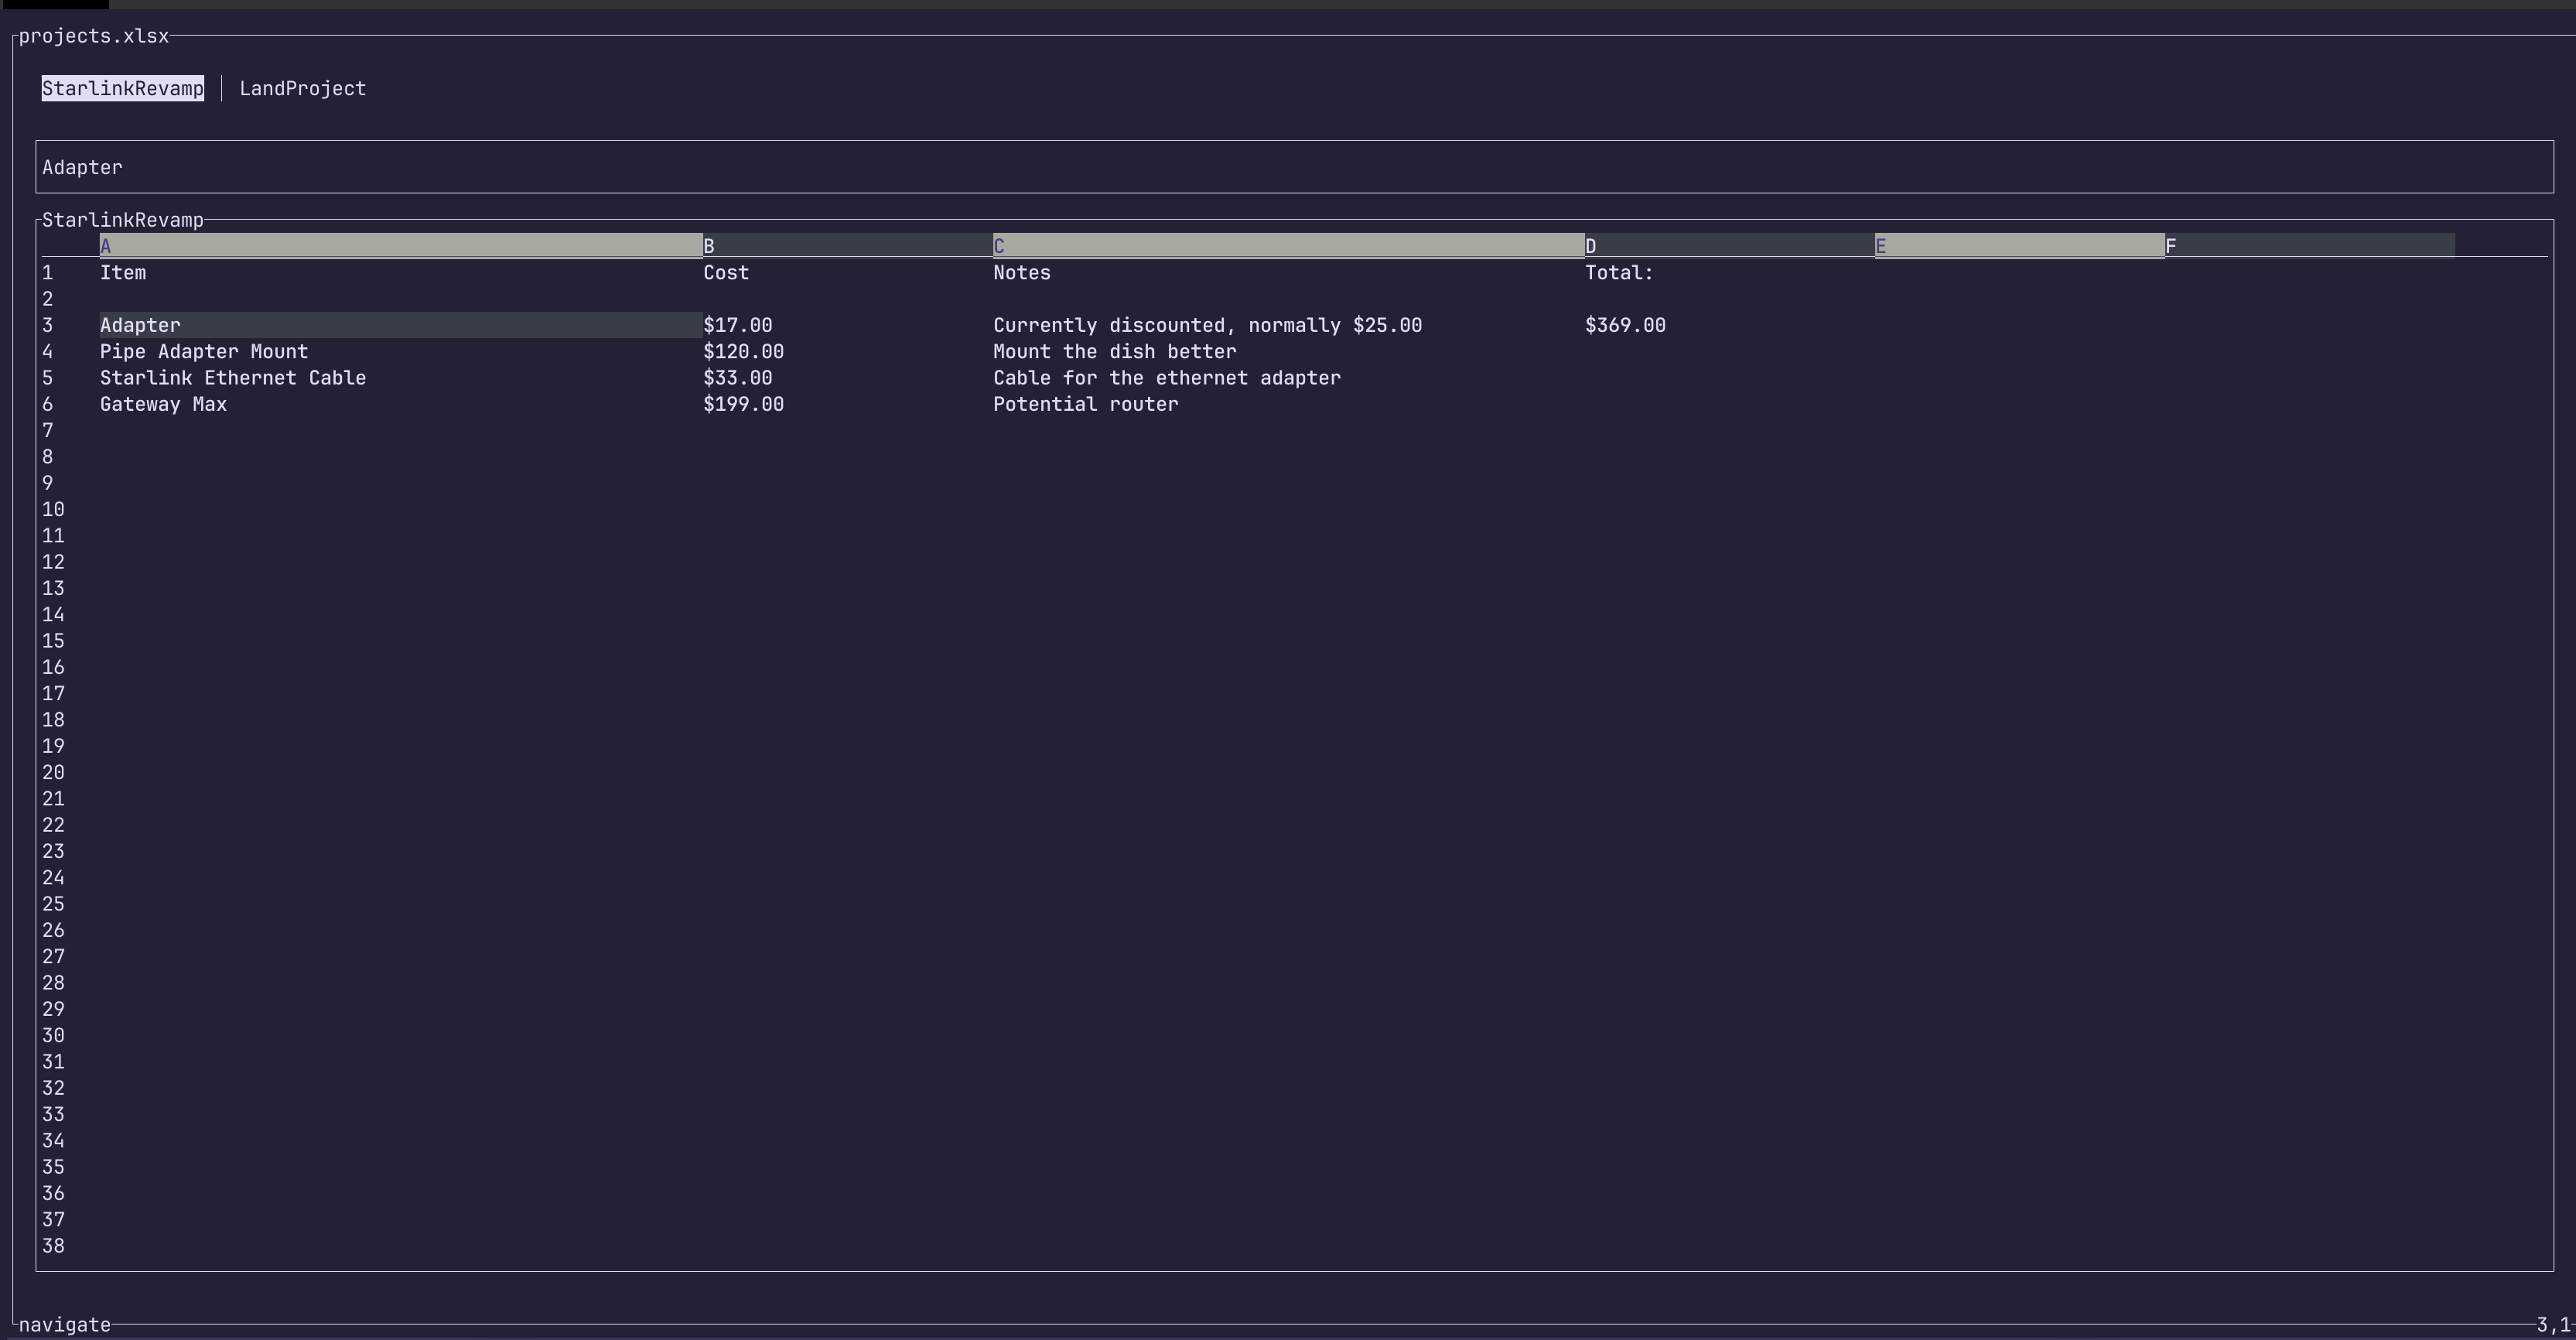Select column D header
Viewport: 2576px width, 1340px height.
pyautogui.click(x=1730, y=246)
